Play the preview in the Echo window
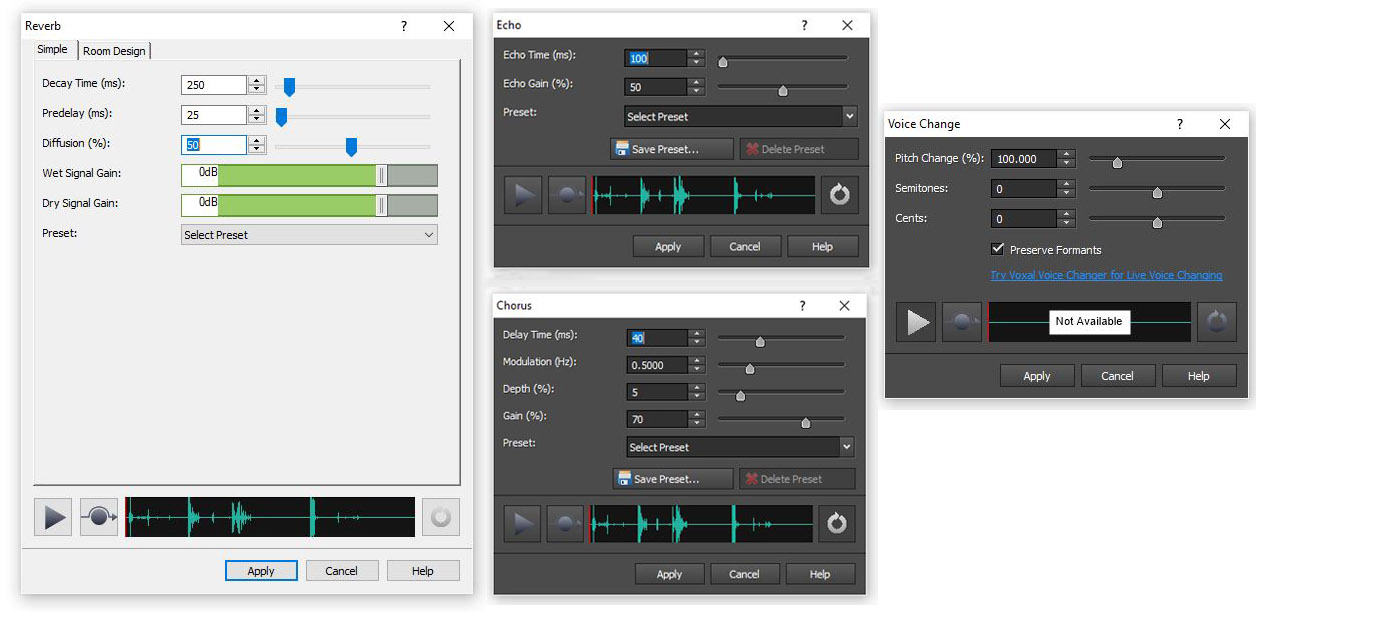The height and width of the screenshot is (618, 1396). 523,195
